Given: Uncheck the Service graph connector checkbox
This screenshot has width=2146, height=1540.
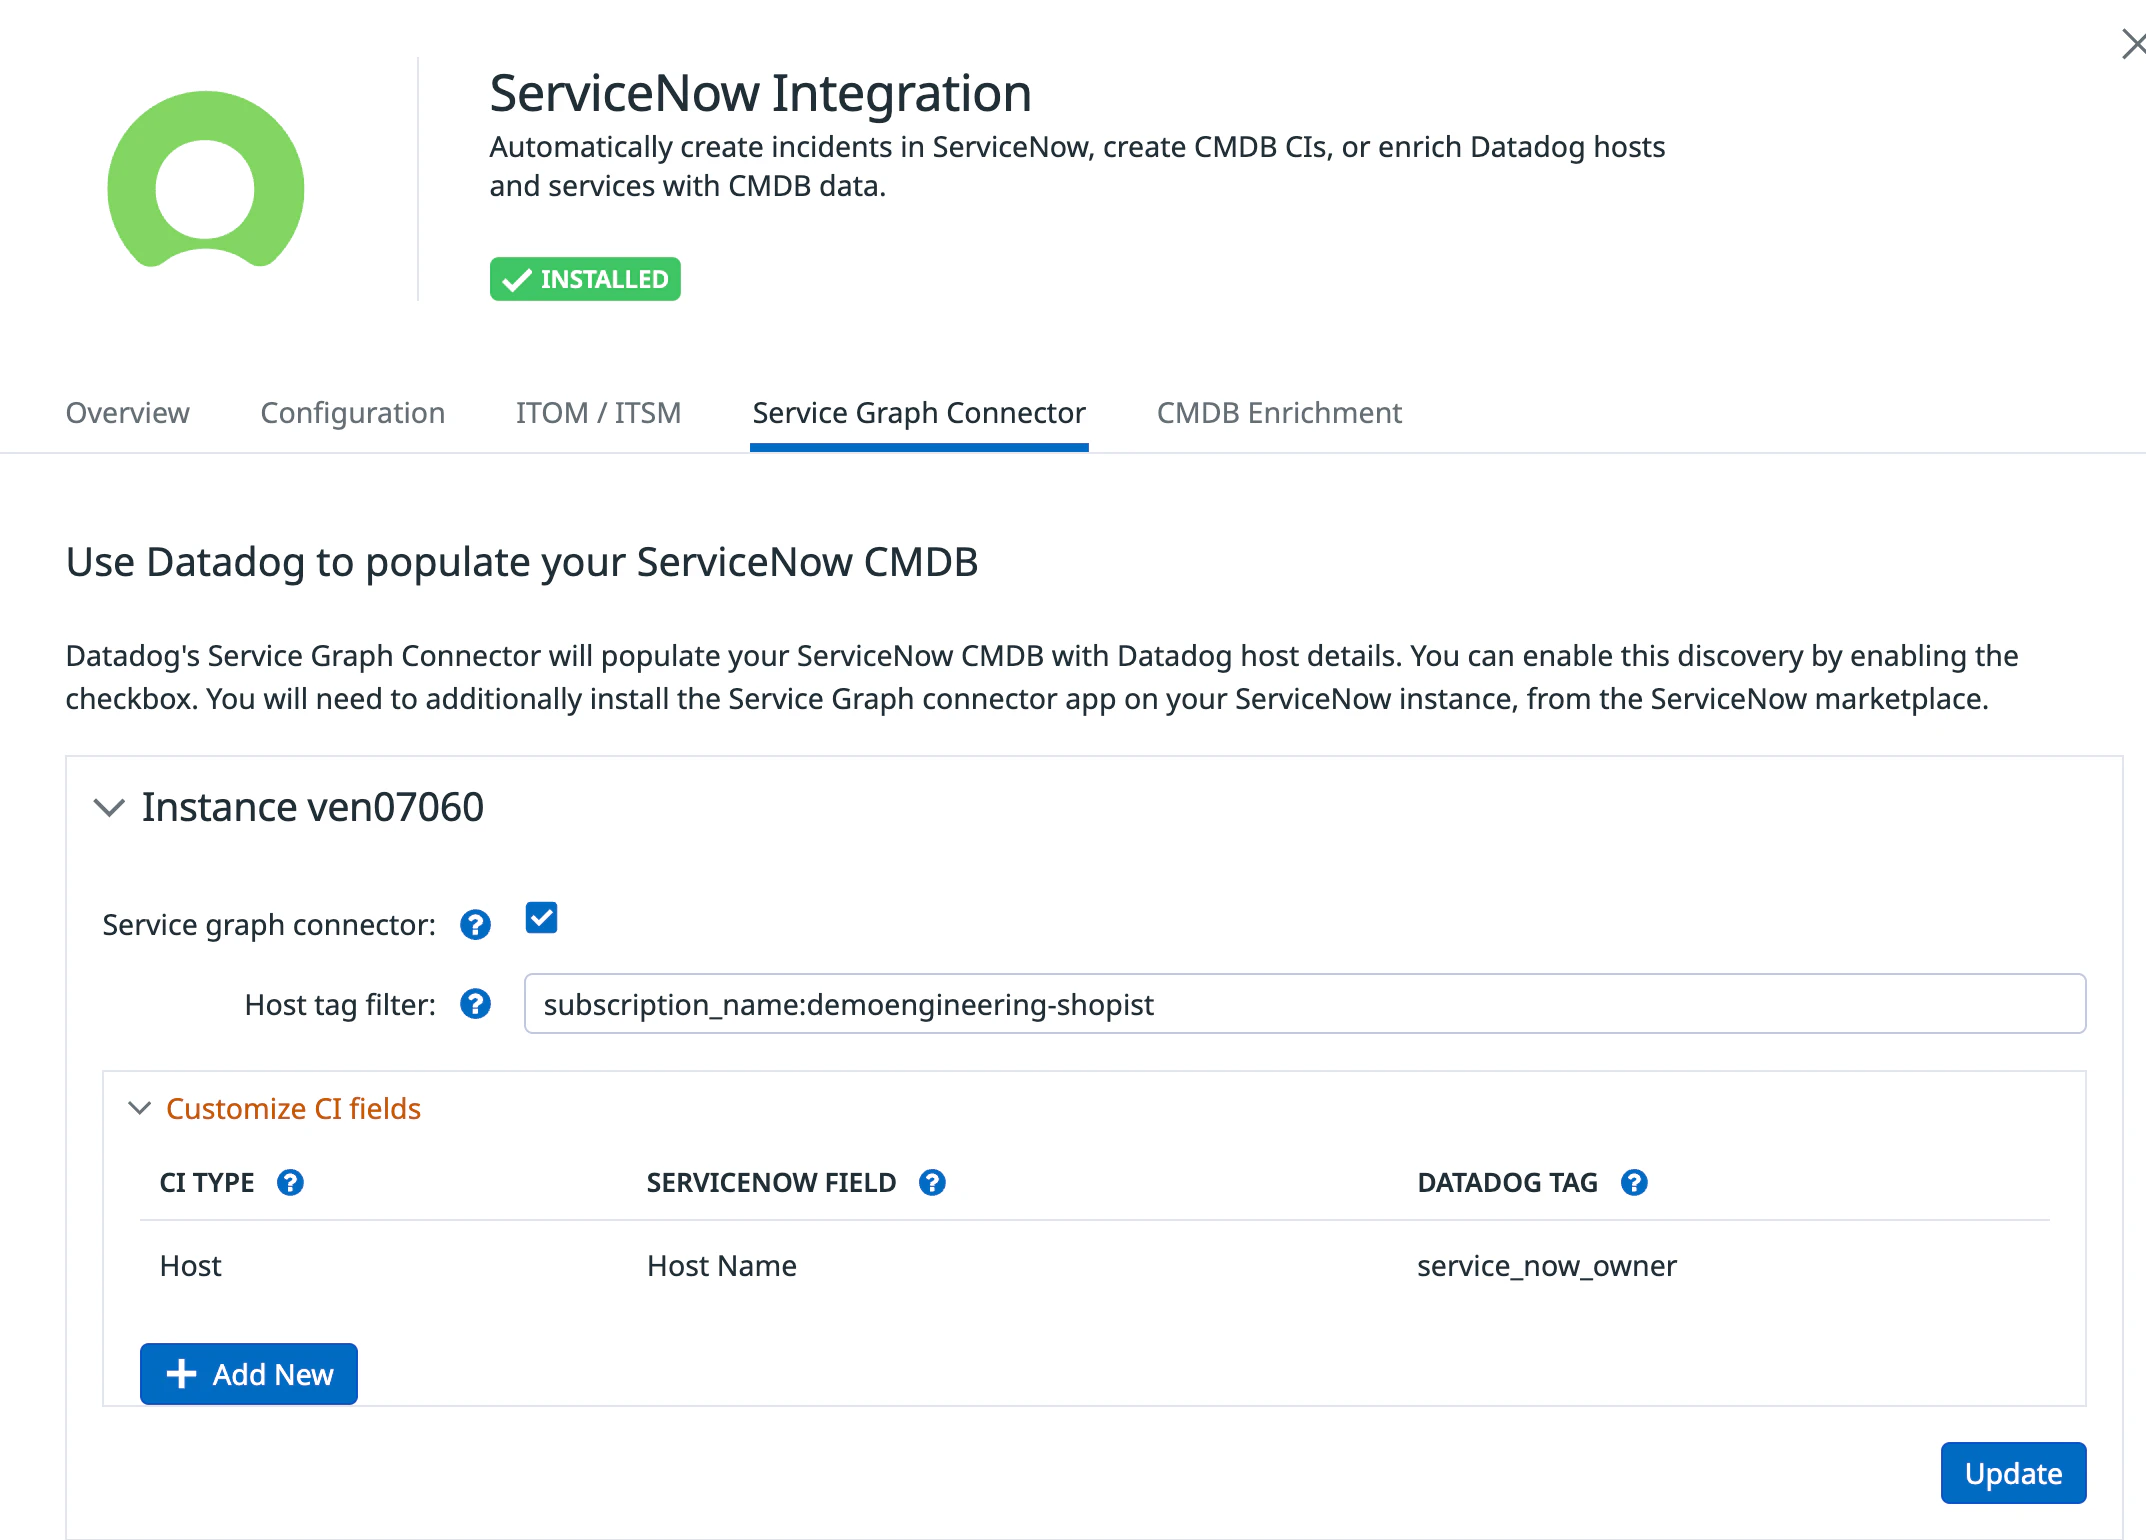Looking at the screenshot, I should click(x=541, y=918).
